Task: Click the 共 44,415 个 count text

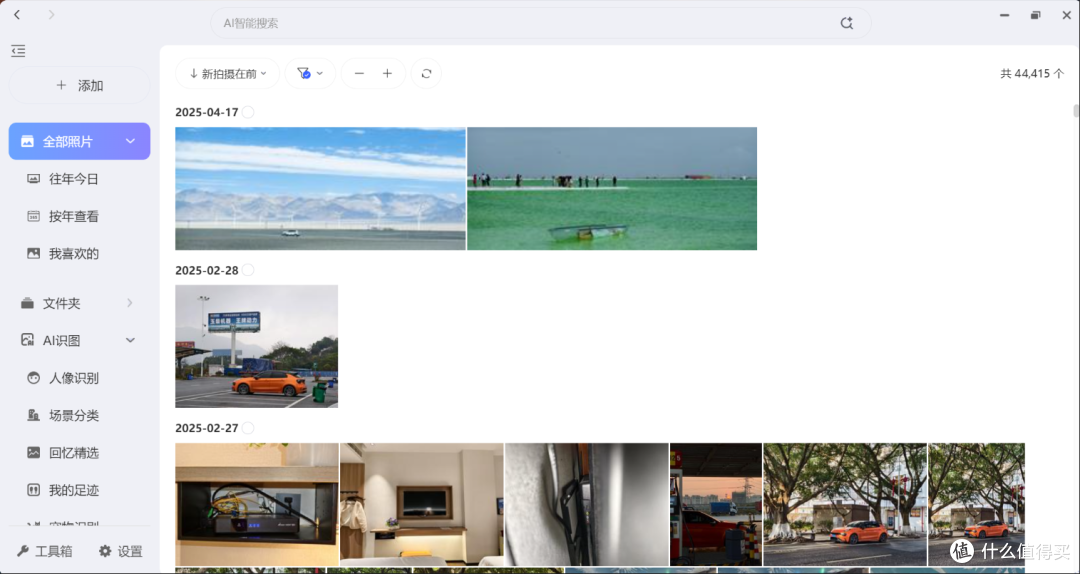Action: click(x=1032, y=74)
